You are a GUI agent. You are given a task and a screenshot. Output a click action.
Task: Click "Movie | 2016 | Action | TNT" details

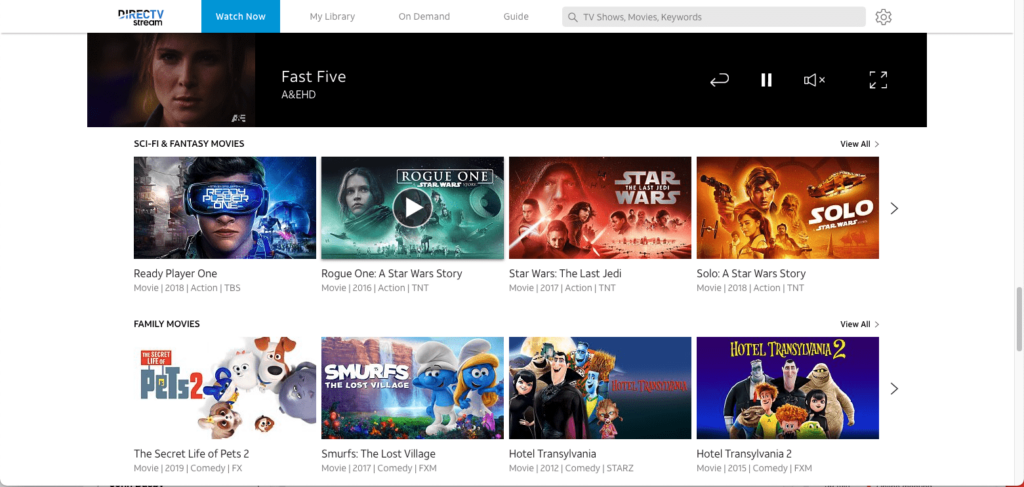[x=375, y=288]
